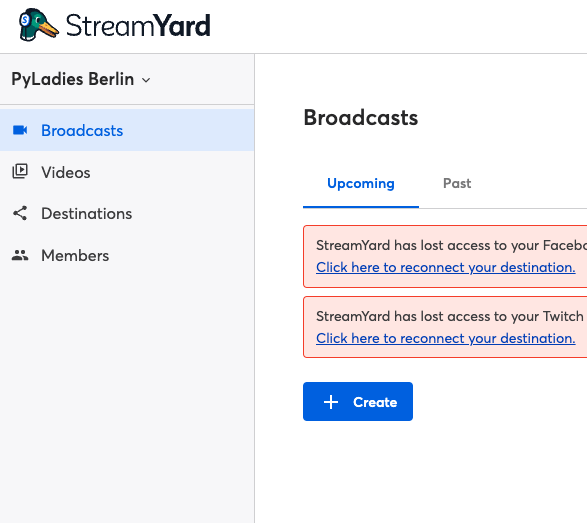
Task: Click the Members people icon in sidebar
Action: (20, 255)
